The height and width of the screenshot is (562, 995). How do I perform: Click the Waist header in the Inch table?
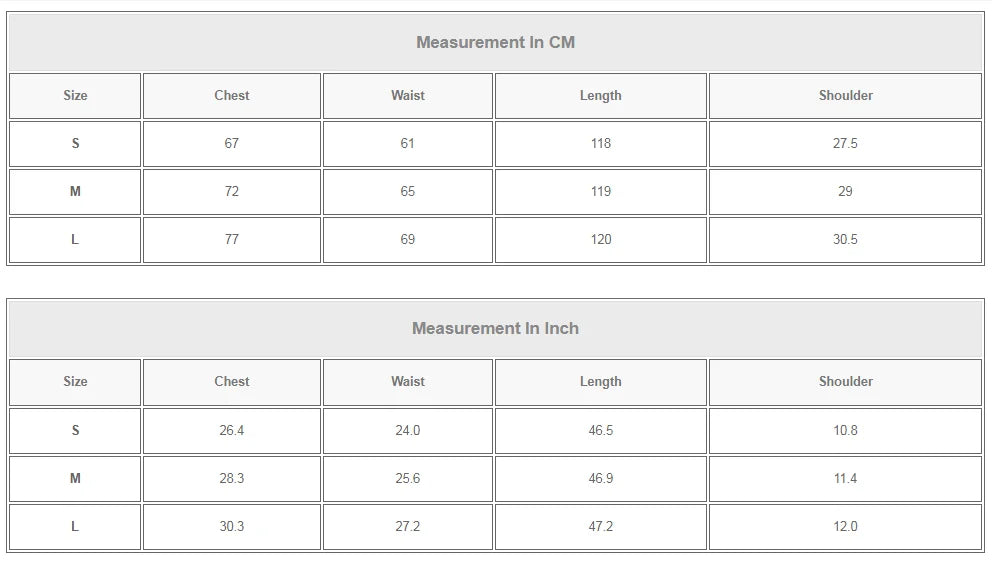pos(407,382)
